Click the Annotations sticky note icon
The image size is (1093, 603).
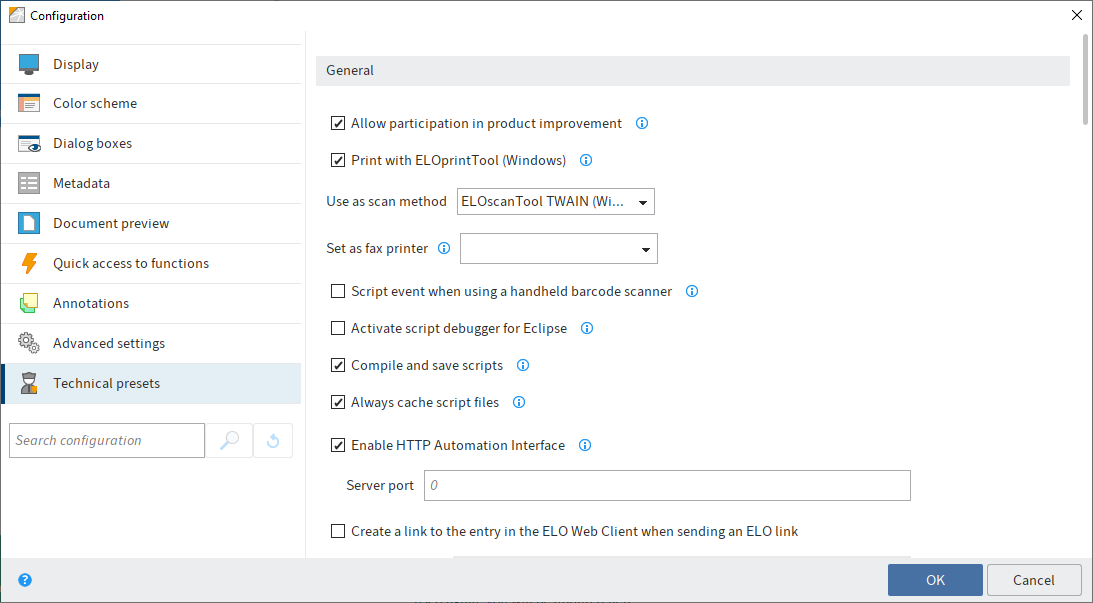28,303
